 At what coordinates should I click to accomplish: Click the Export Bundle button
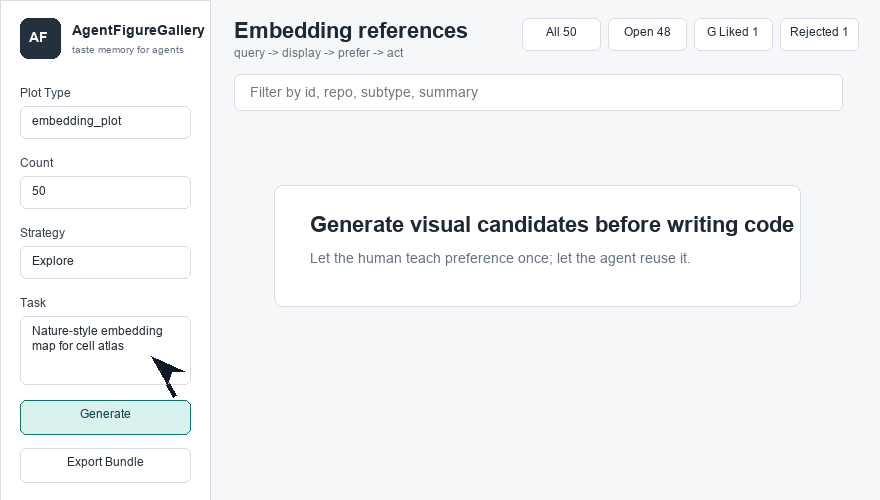(x=106, y=465)
